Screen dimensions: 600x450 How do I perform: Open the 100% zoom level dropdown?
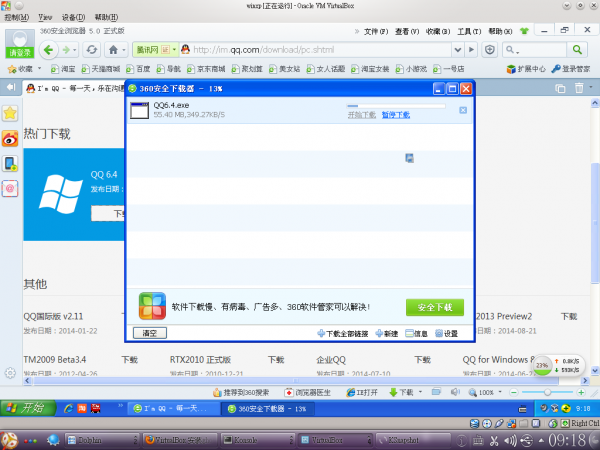500,392
